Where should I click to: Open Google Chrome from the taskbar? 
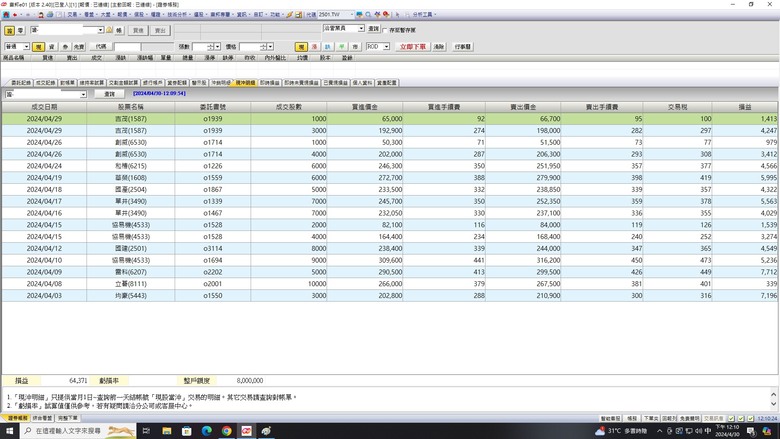tap(226, 431)
